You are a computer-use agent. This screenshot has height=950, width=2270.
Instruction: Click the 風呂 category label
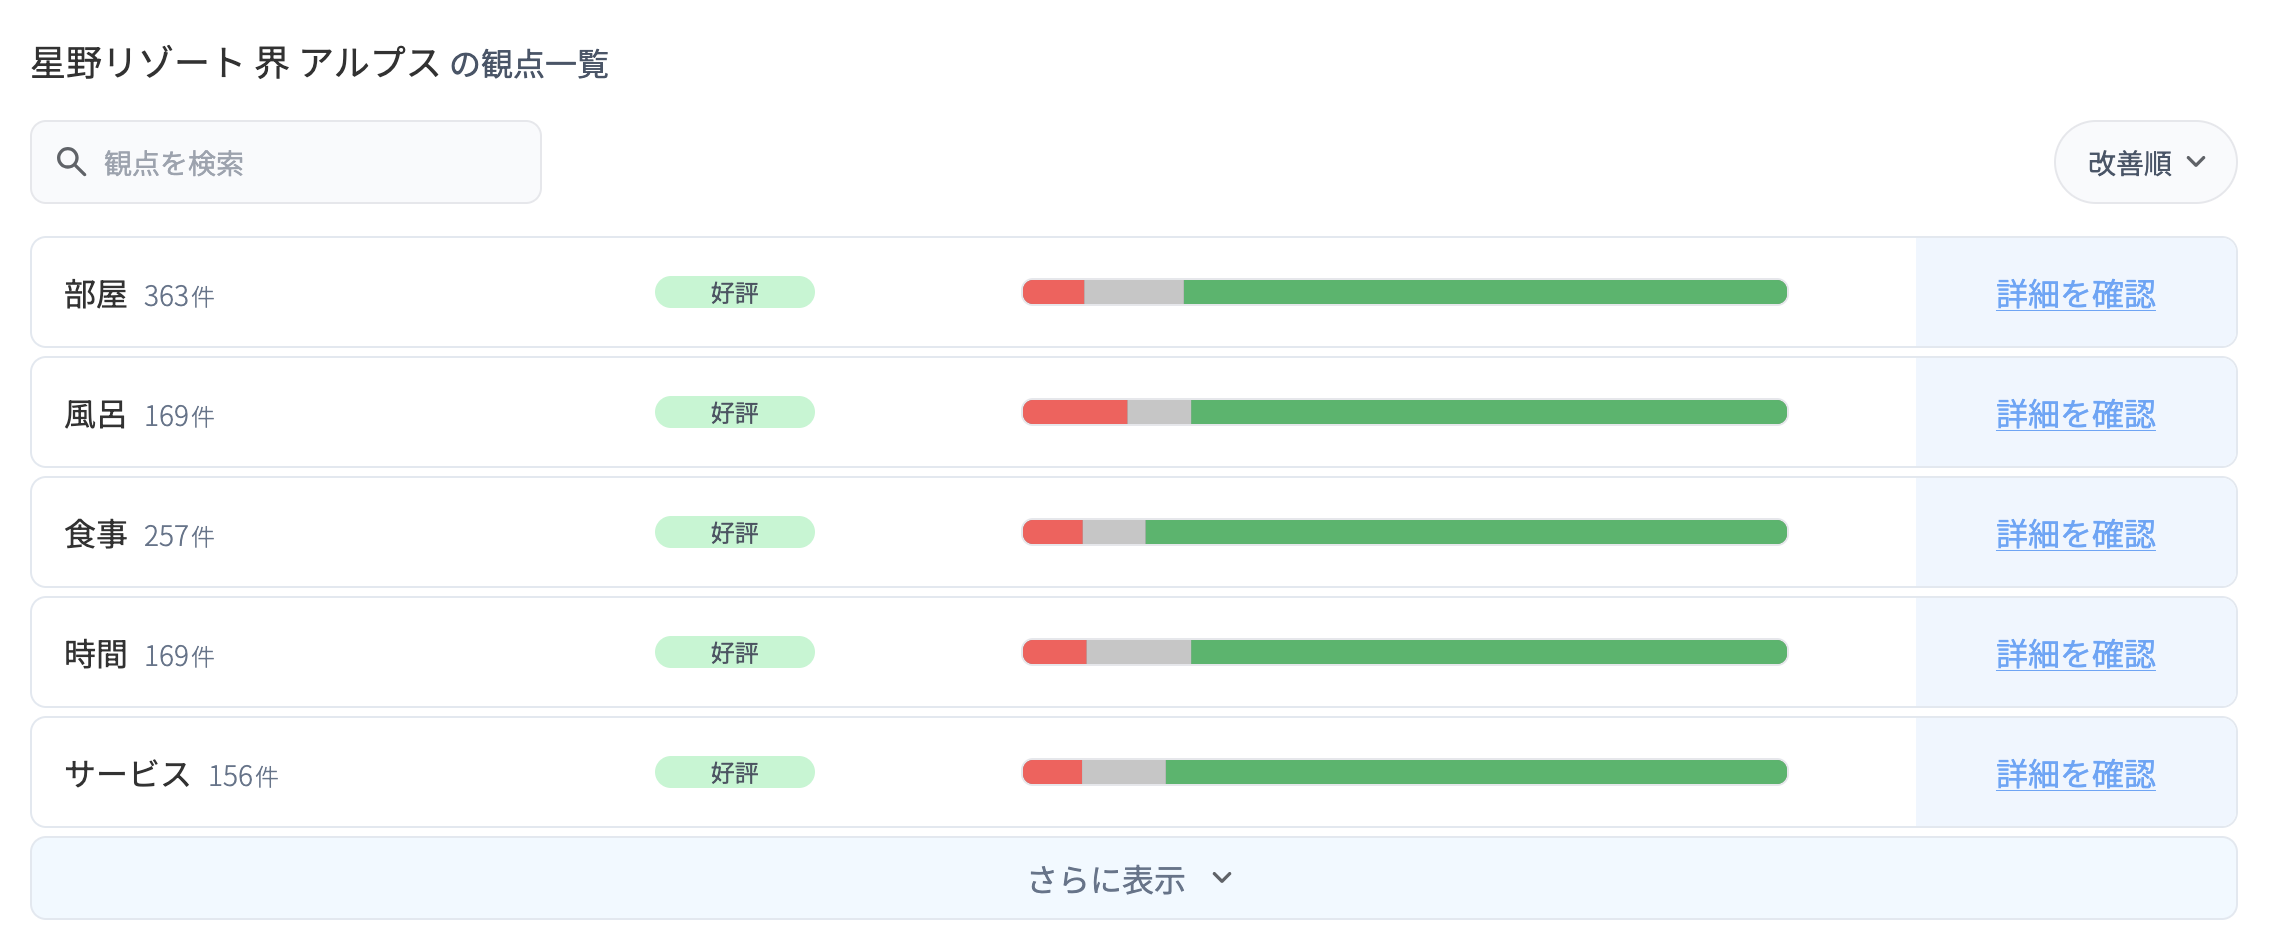point(97,412)
